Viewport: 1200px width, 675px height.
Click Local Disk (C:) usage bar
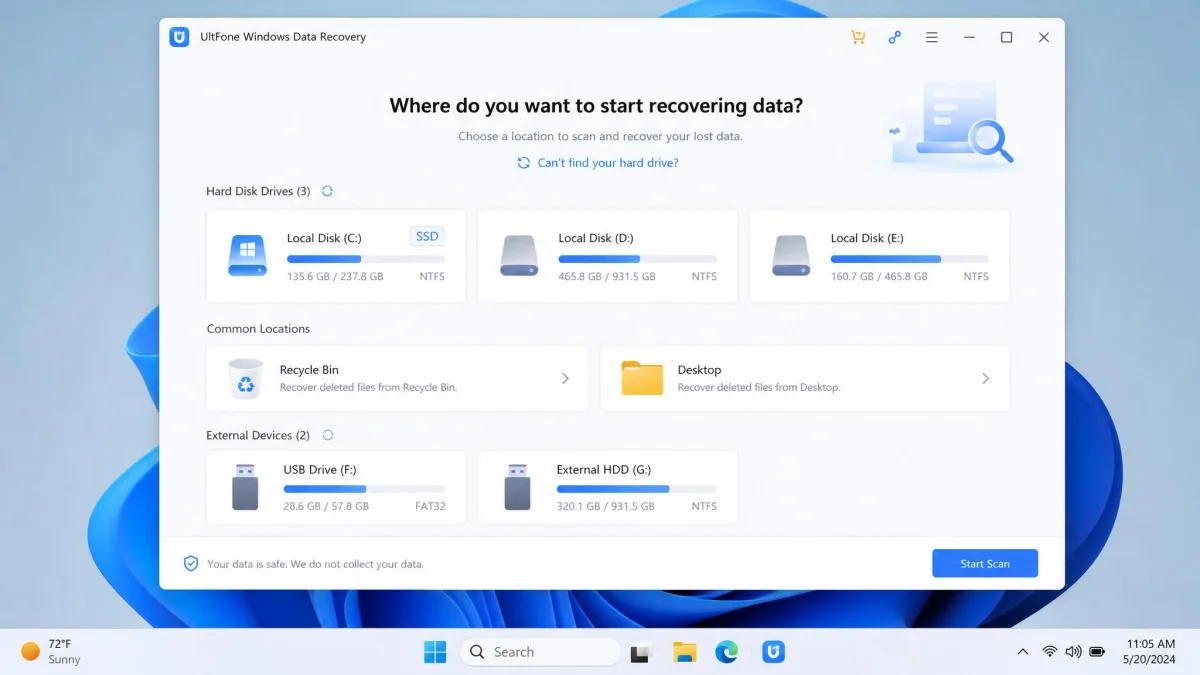366,259
